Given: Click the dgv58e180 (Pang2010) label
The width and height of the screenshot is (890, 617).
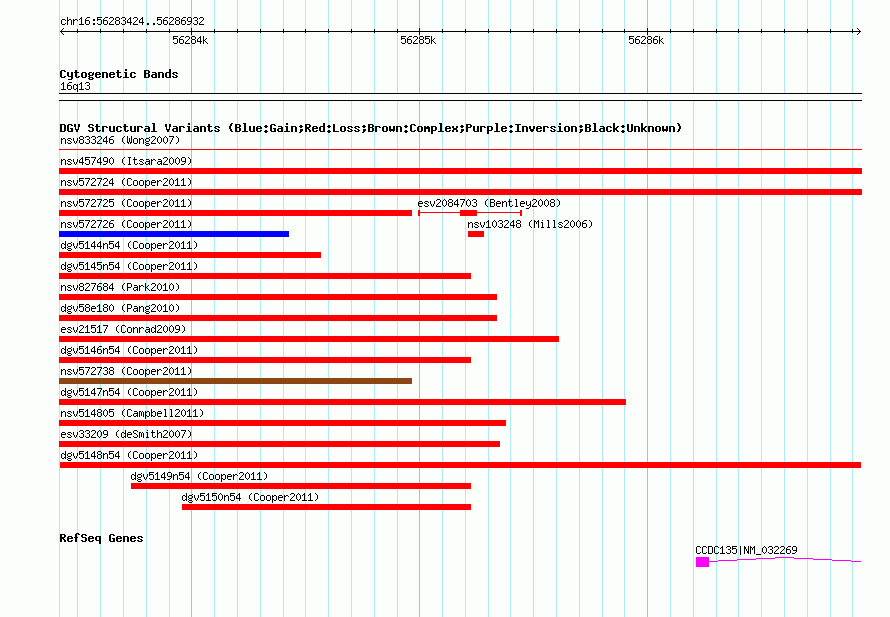Looking at the screenshot, I should [x=120, y=308].
